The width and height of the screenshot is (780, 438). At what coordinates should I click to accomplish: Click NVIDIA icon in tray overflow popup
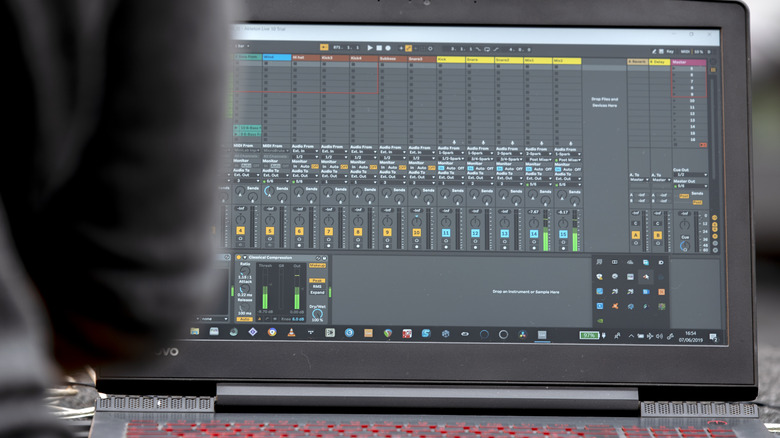tap(599, 321)
